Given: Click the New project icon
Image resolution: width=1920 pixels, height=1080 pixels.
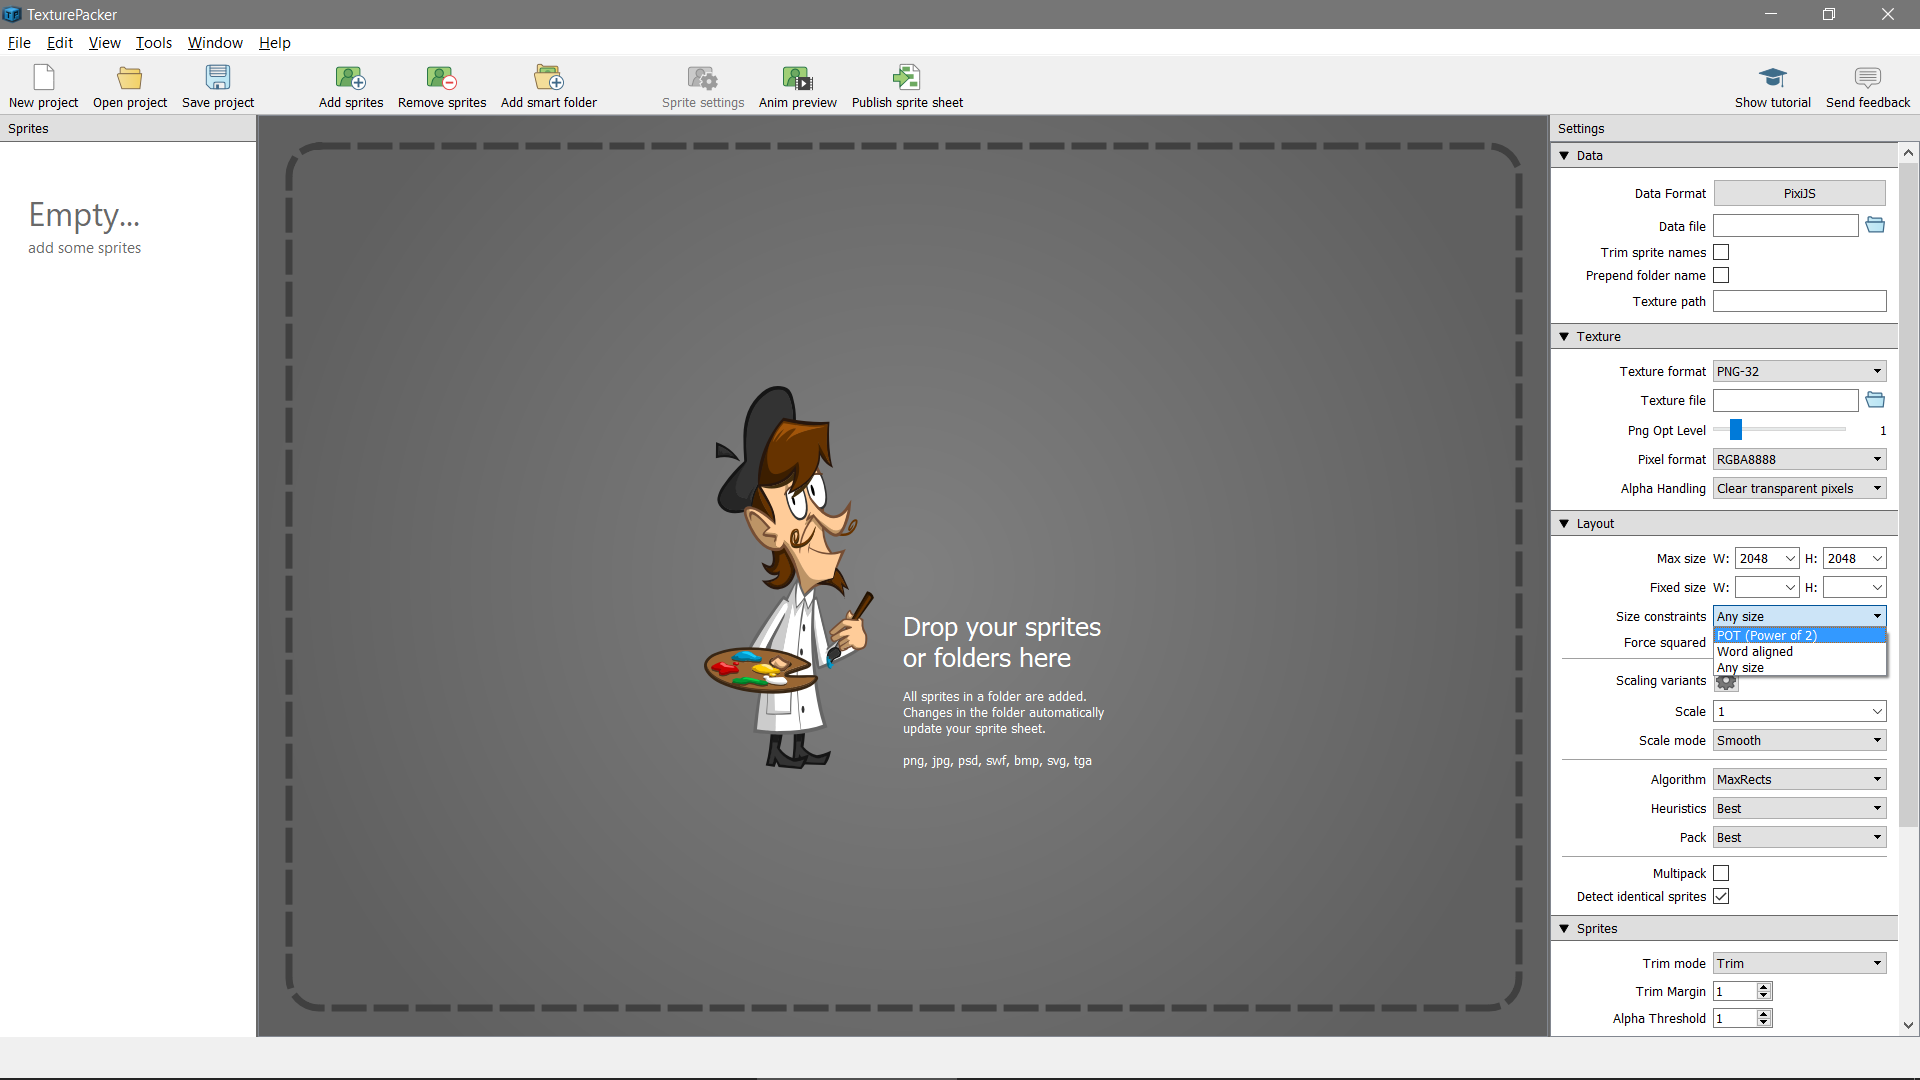Looking at the screenshot, I should pos(43,77).
